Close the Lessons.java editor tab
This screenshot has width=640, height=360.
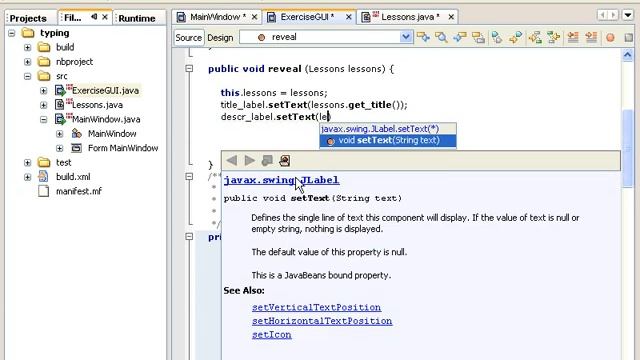coord(451,17)
